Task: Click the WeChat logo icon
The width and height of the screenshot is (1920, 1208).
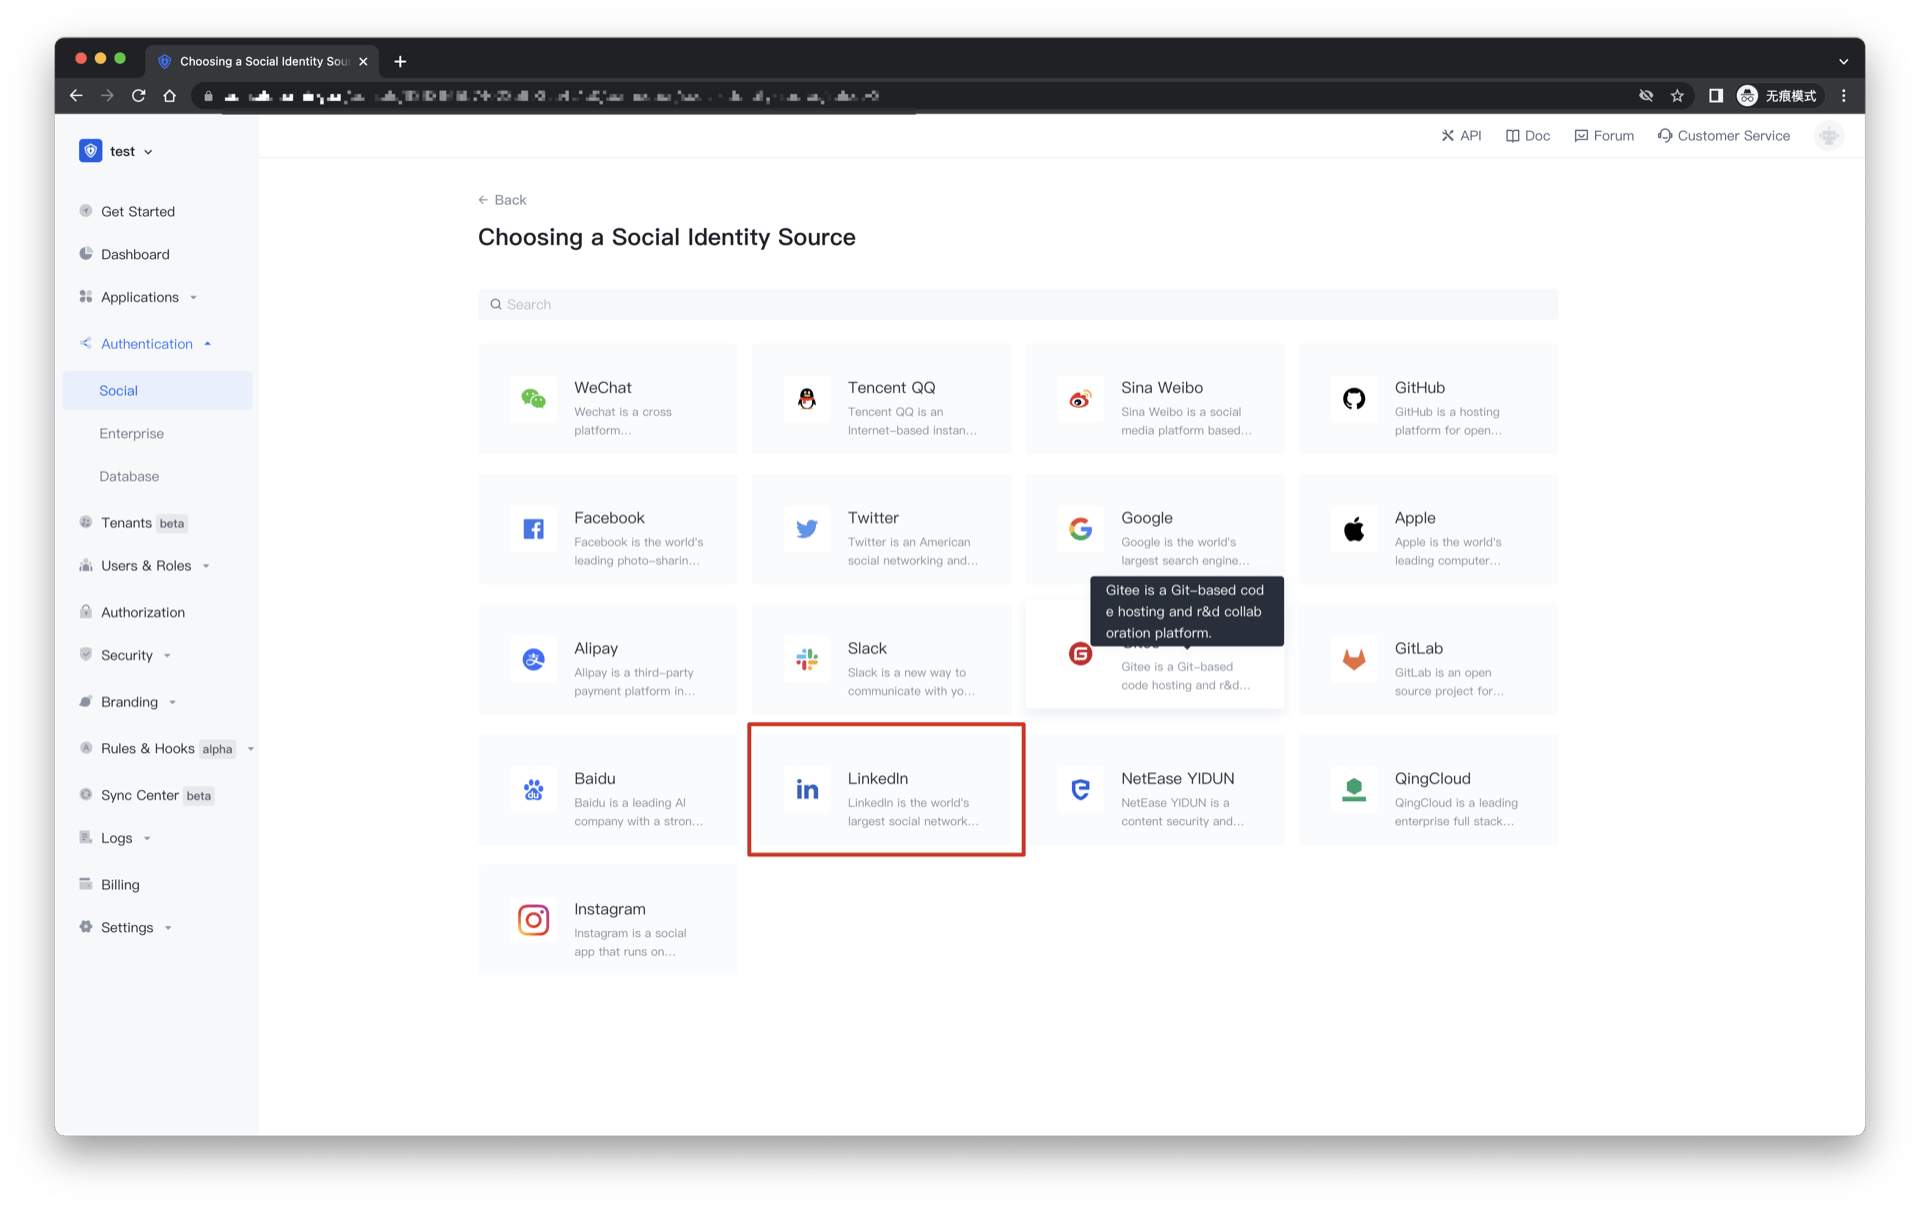Action: [x=533, y=399]
